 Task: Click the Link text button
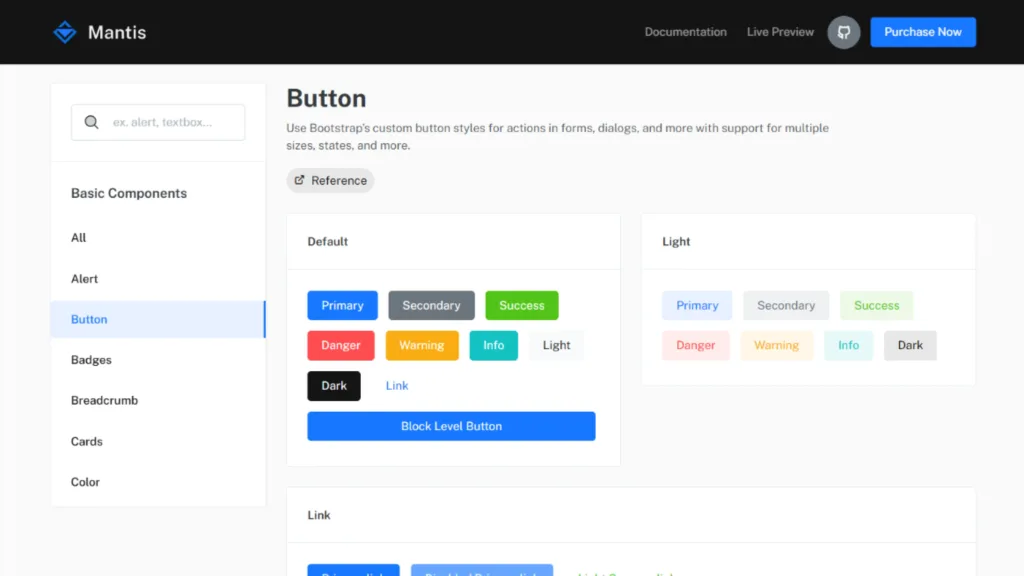[396, 385]
